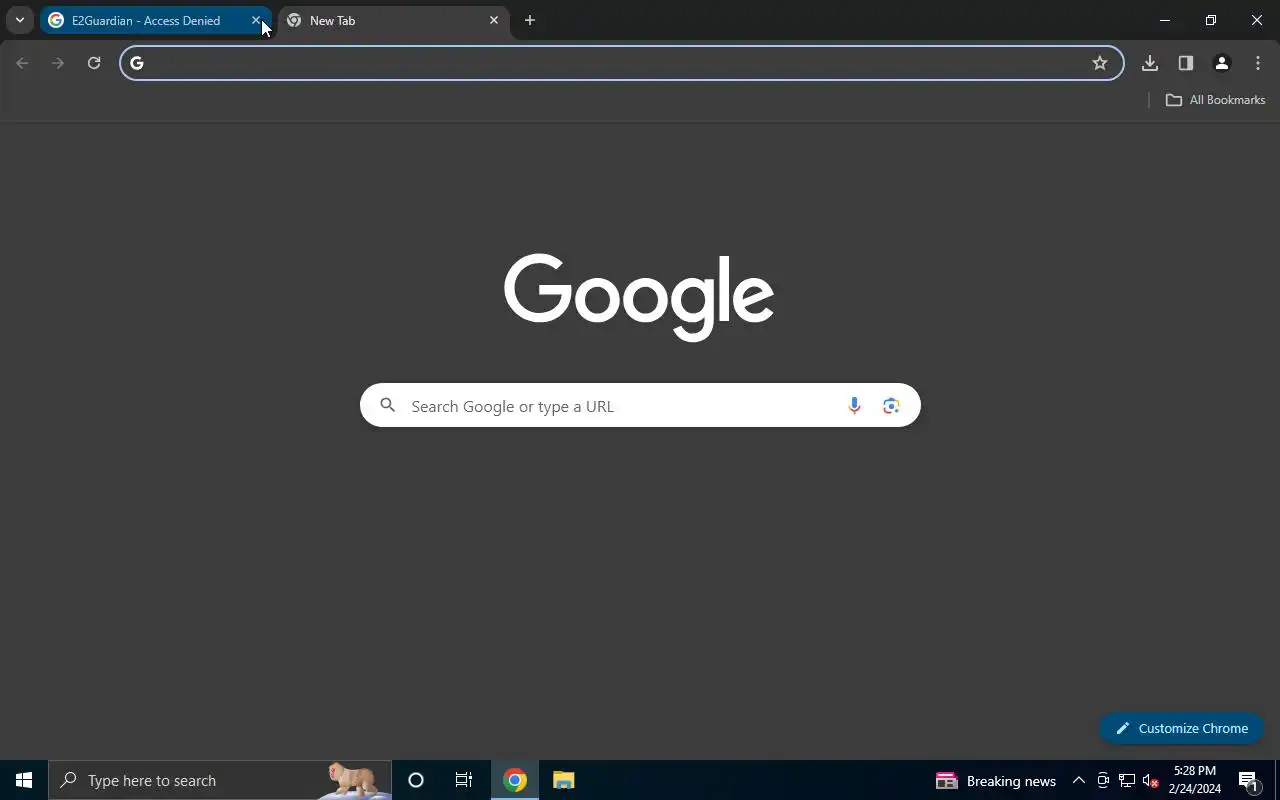Select the New Tab tab
This screenshot has height=800, width=1280.
[x=392, y=20]
